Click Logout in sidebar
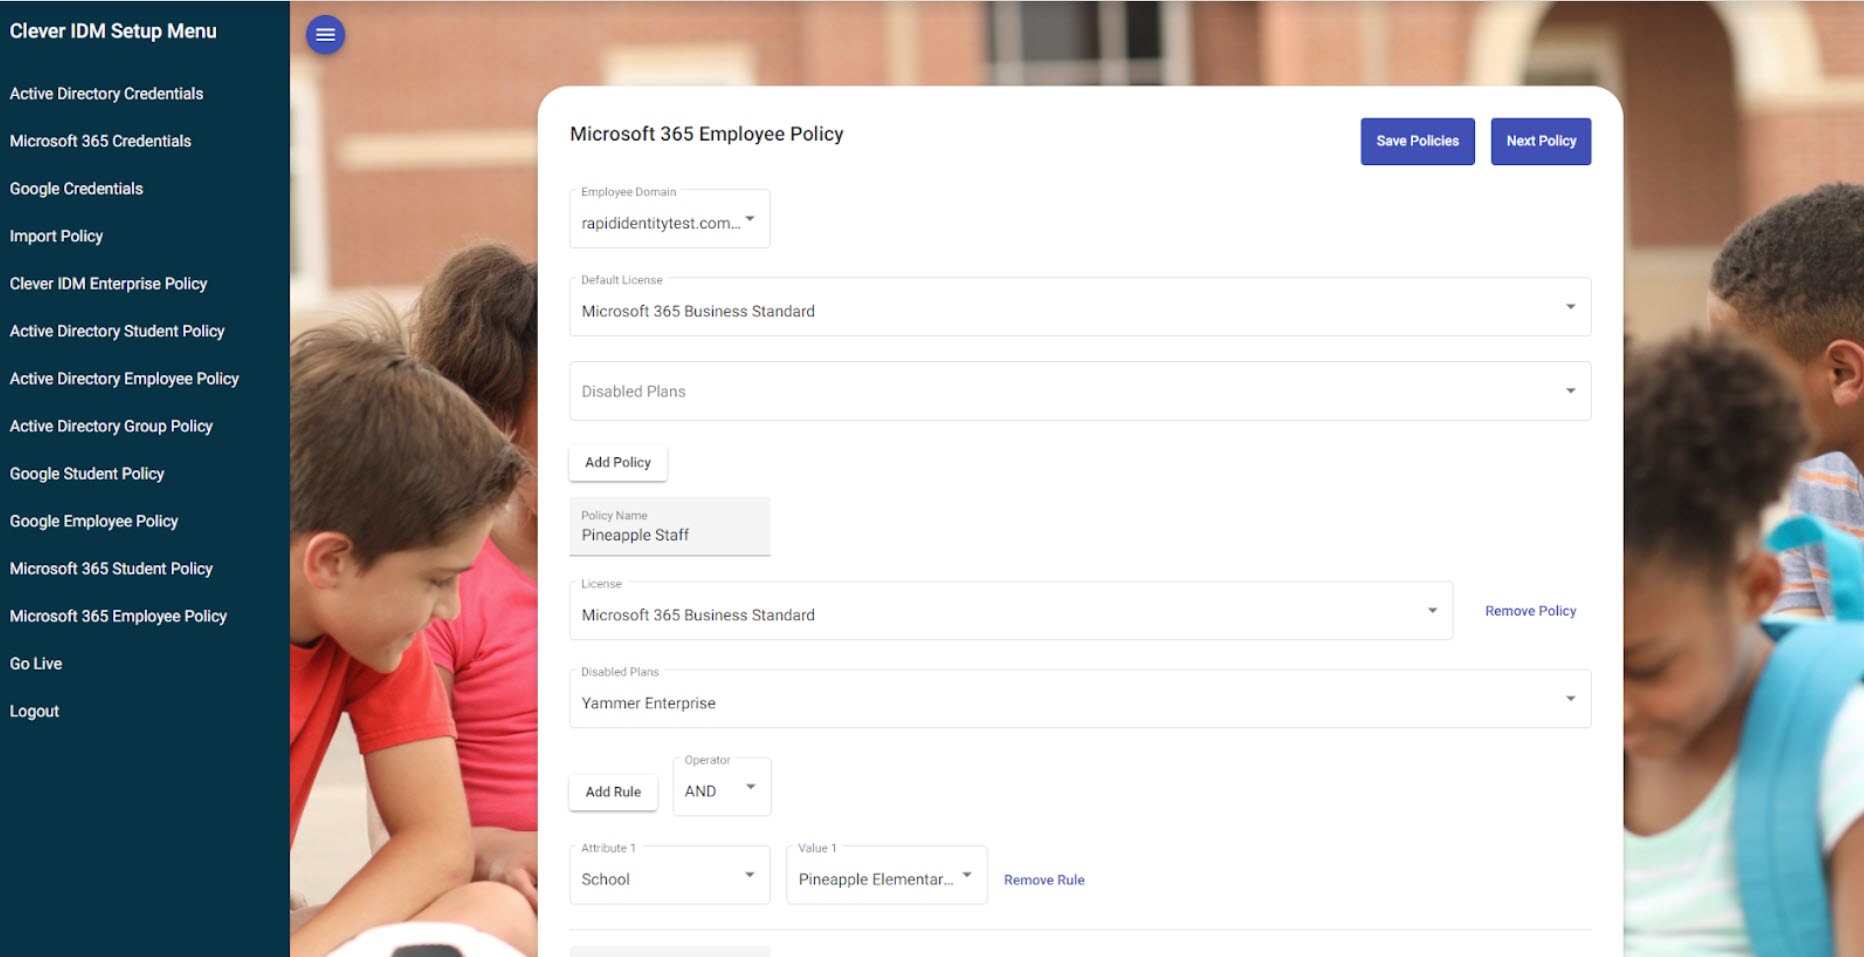Image resolution: width=1864 pixels, height=957 pixels. [x=34, y=711]
